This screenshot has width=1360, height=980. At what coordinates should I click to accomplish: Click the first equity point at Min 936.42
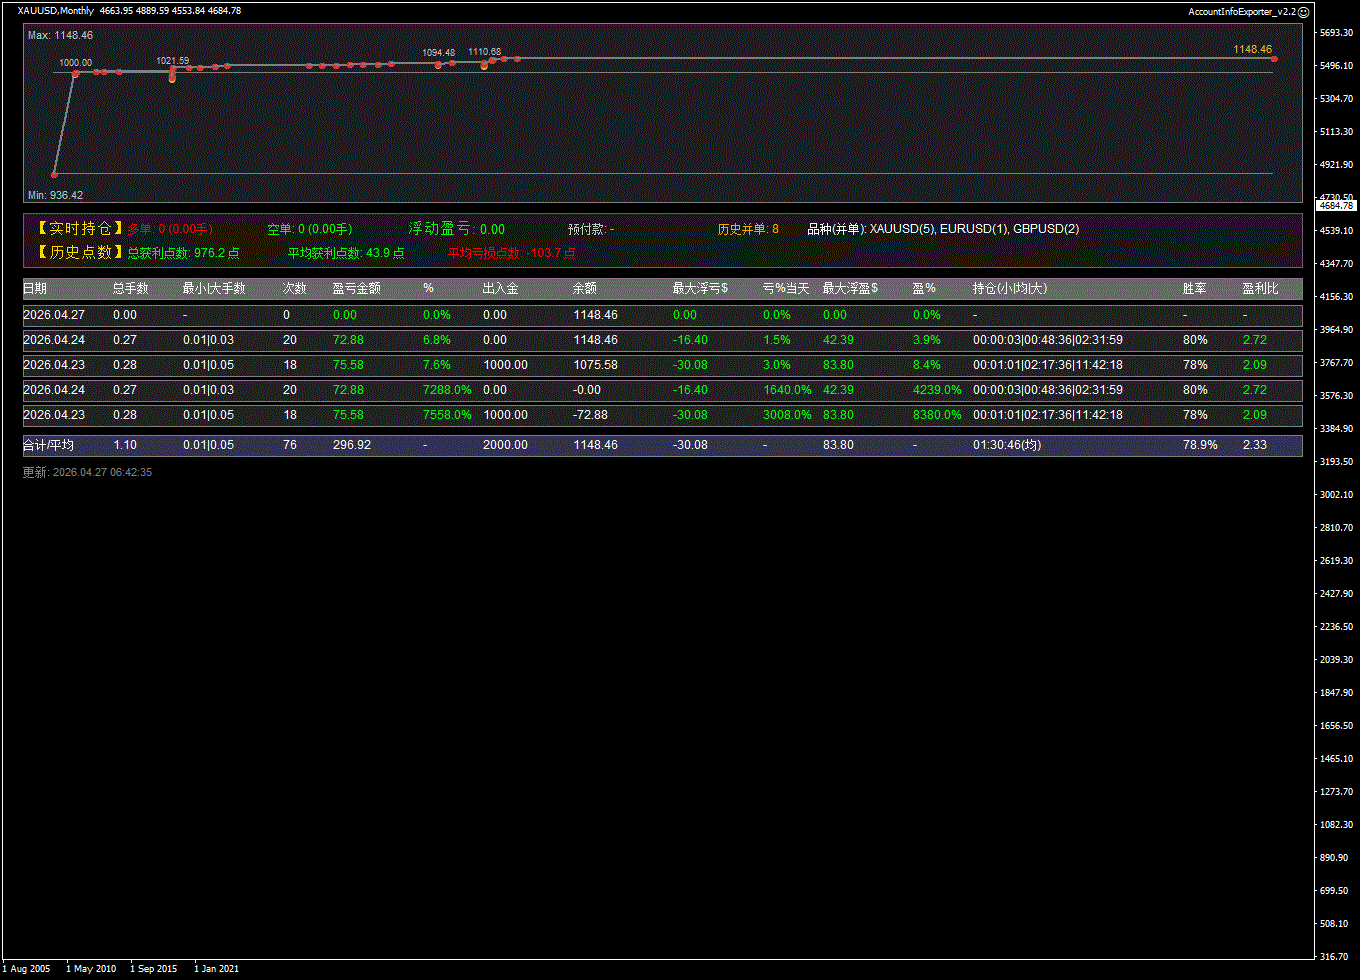pyautogui.click(x=55, y=174)
